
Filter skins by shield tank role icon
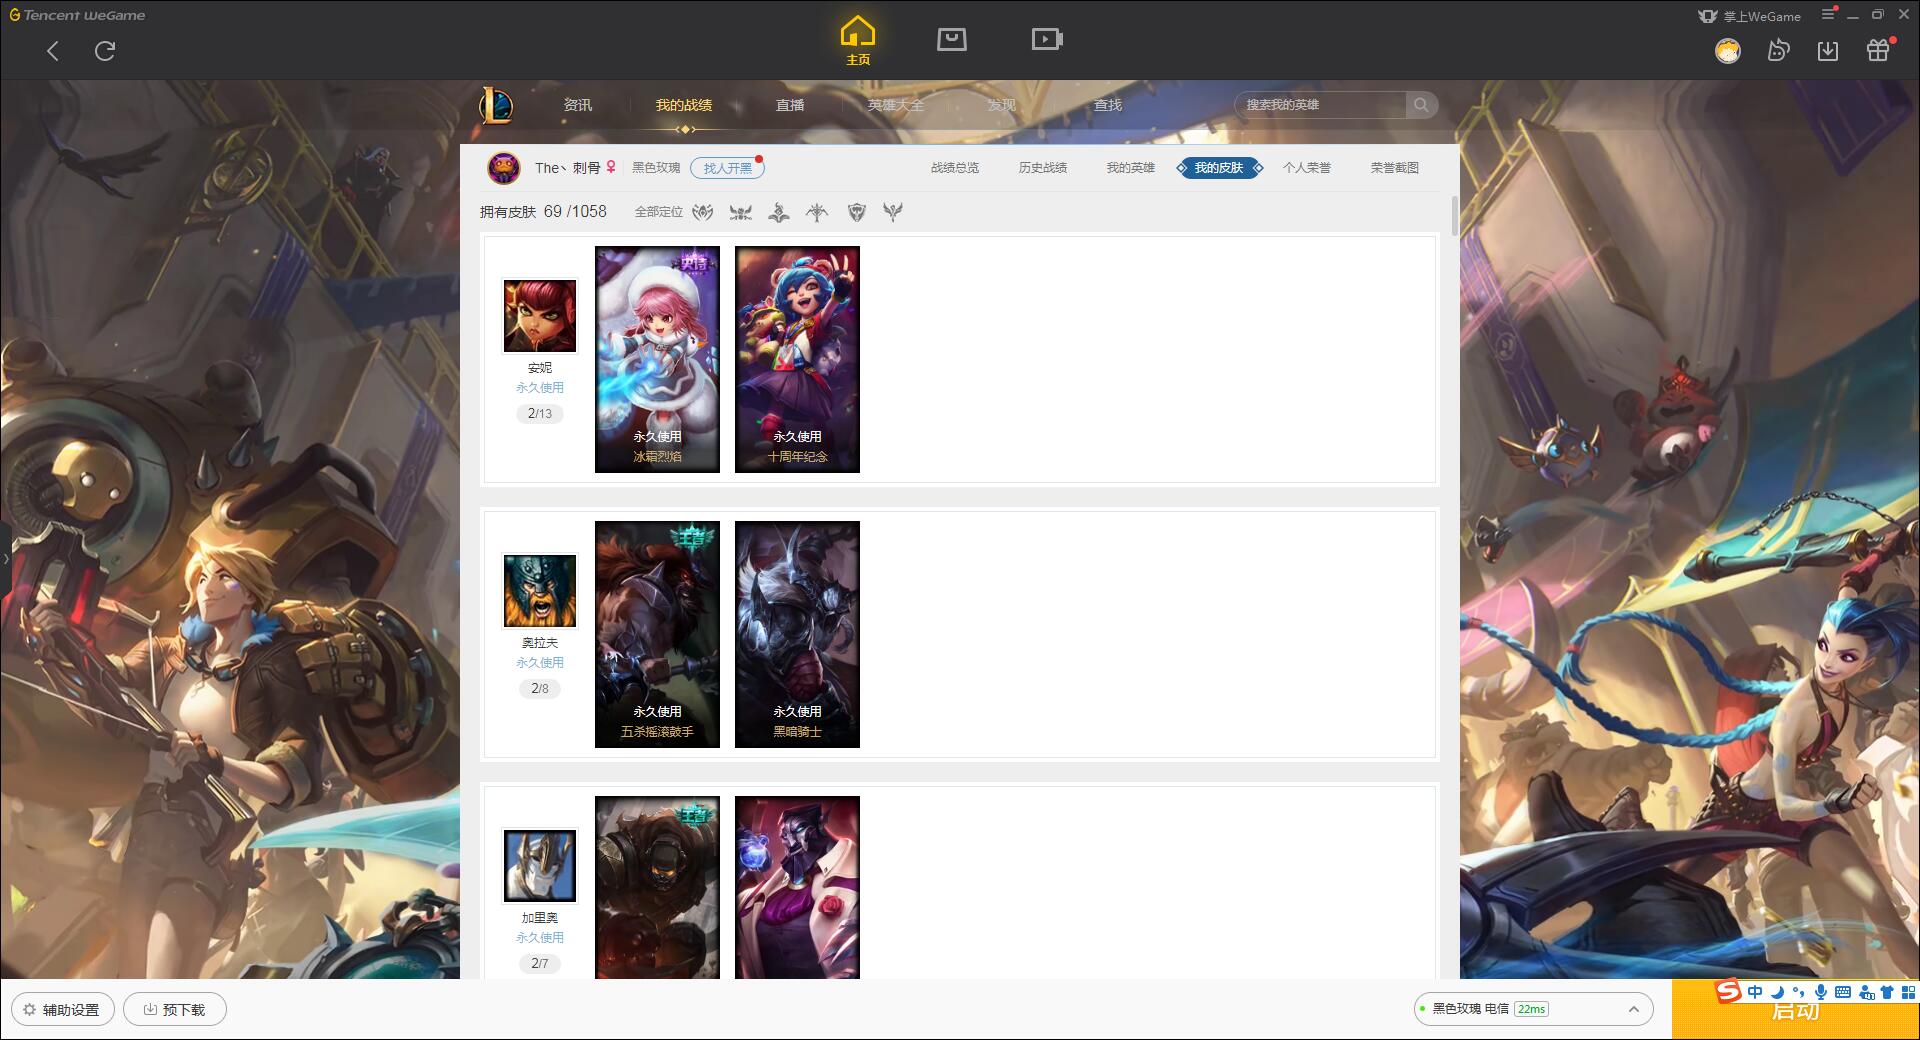(x=857, y=212)
